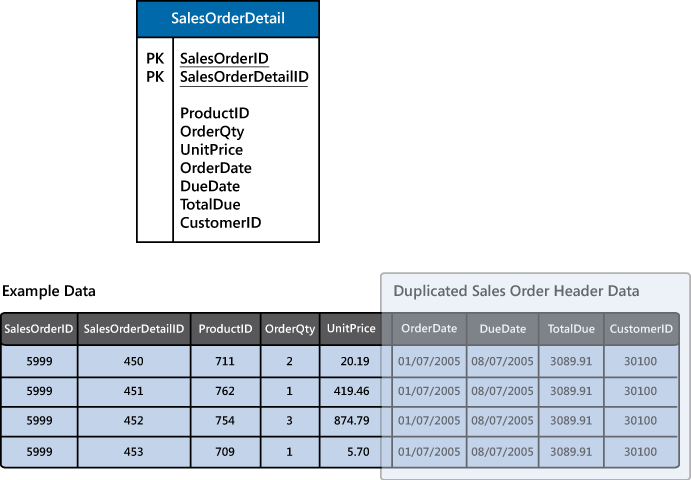This screenshot has width=691, height=480.
Task: Select OrderQty cell 1 in row 453
Action: [x=290, y=452]
